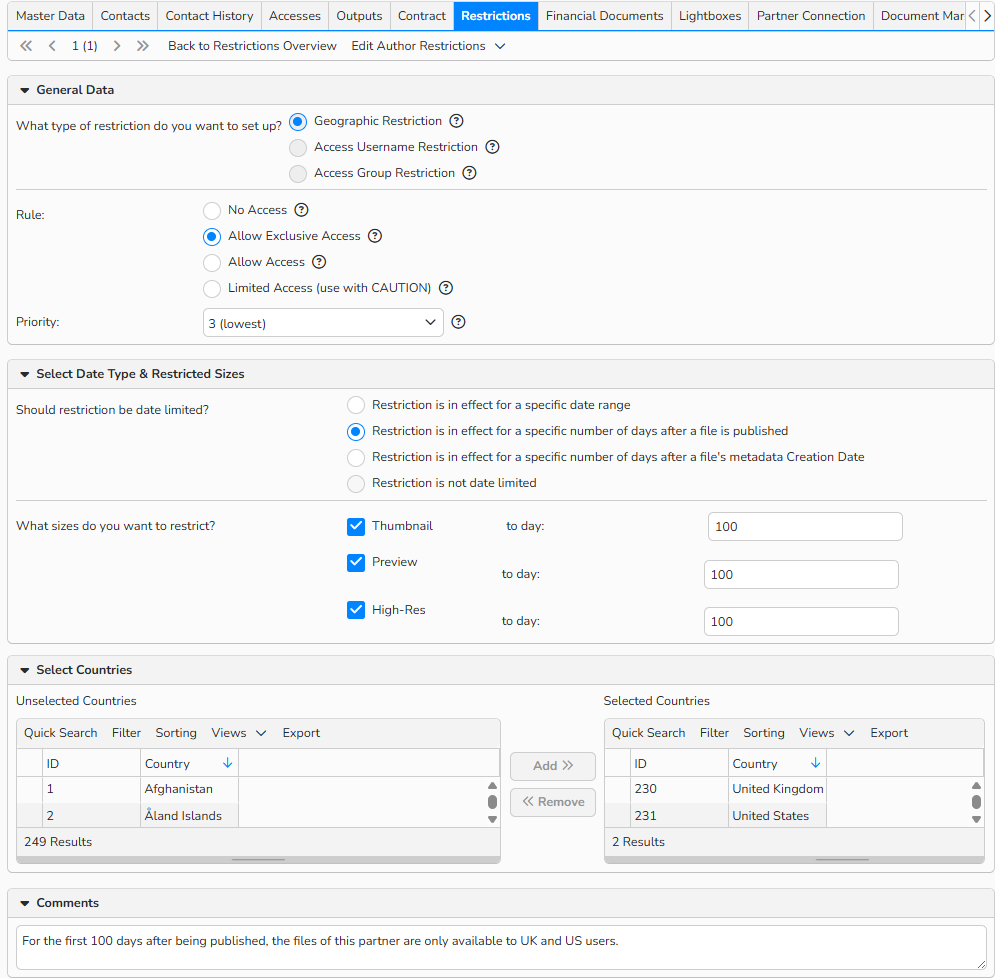995x978 pixels.
Task: Go Back to Restrictions Overview
Action: (x=252, y=46)
